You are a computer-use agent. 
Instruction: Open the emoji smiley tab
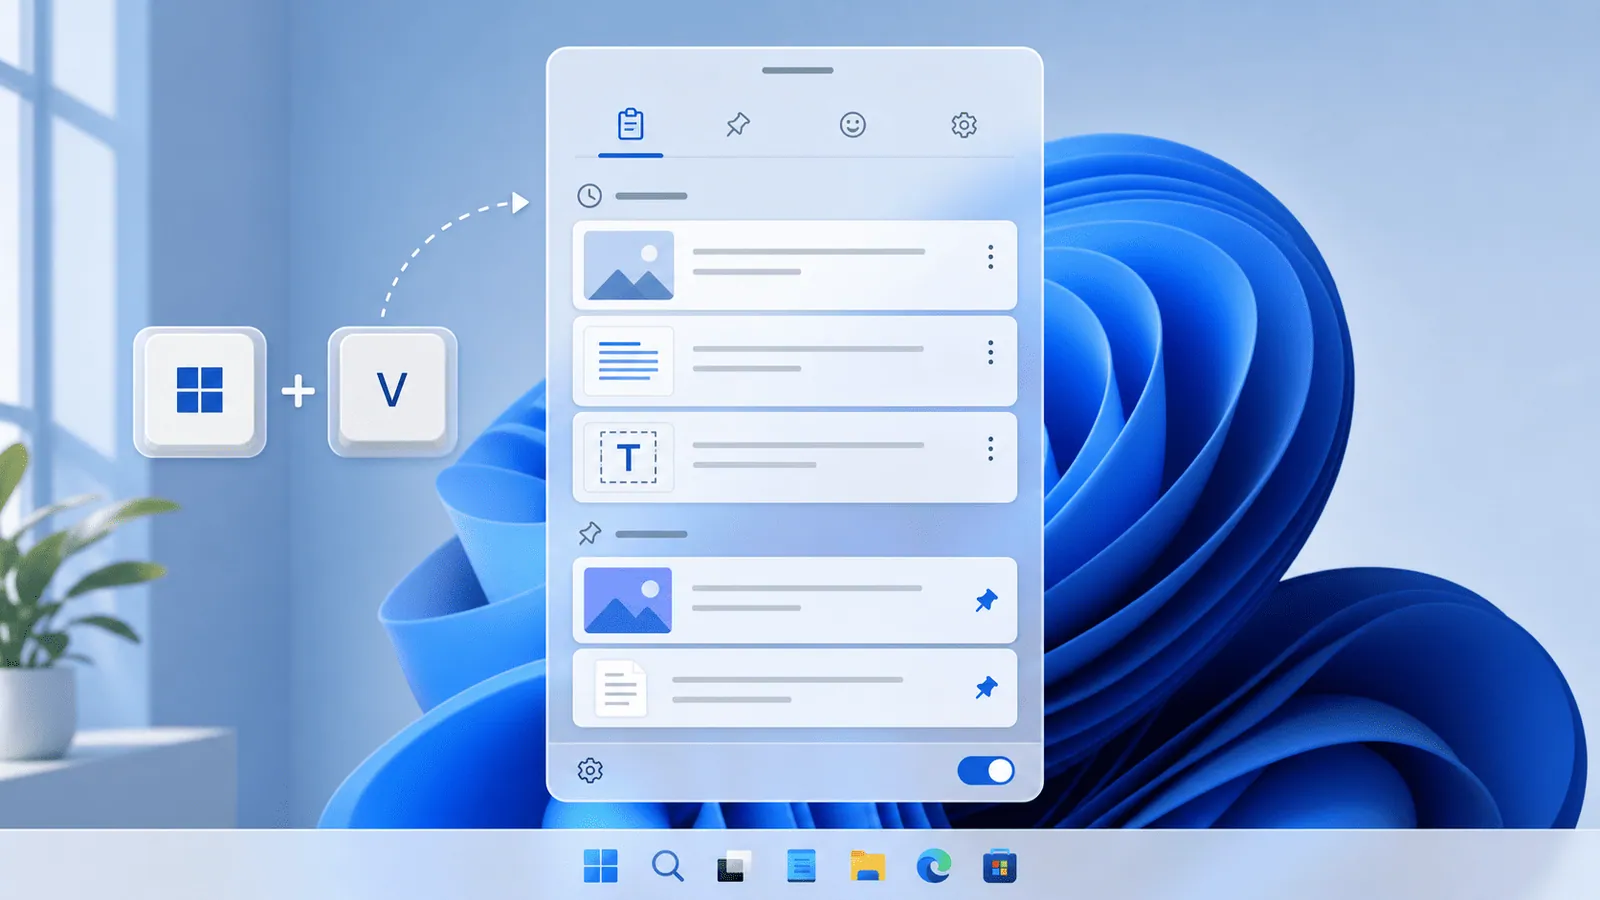click(852, 125)
